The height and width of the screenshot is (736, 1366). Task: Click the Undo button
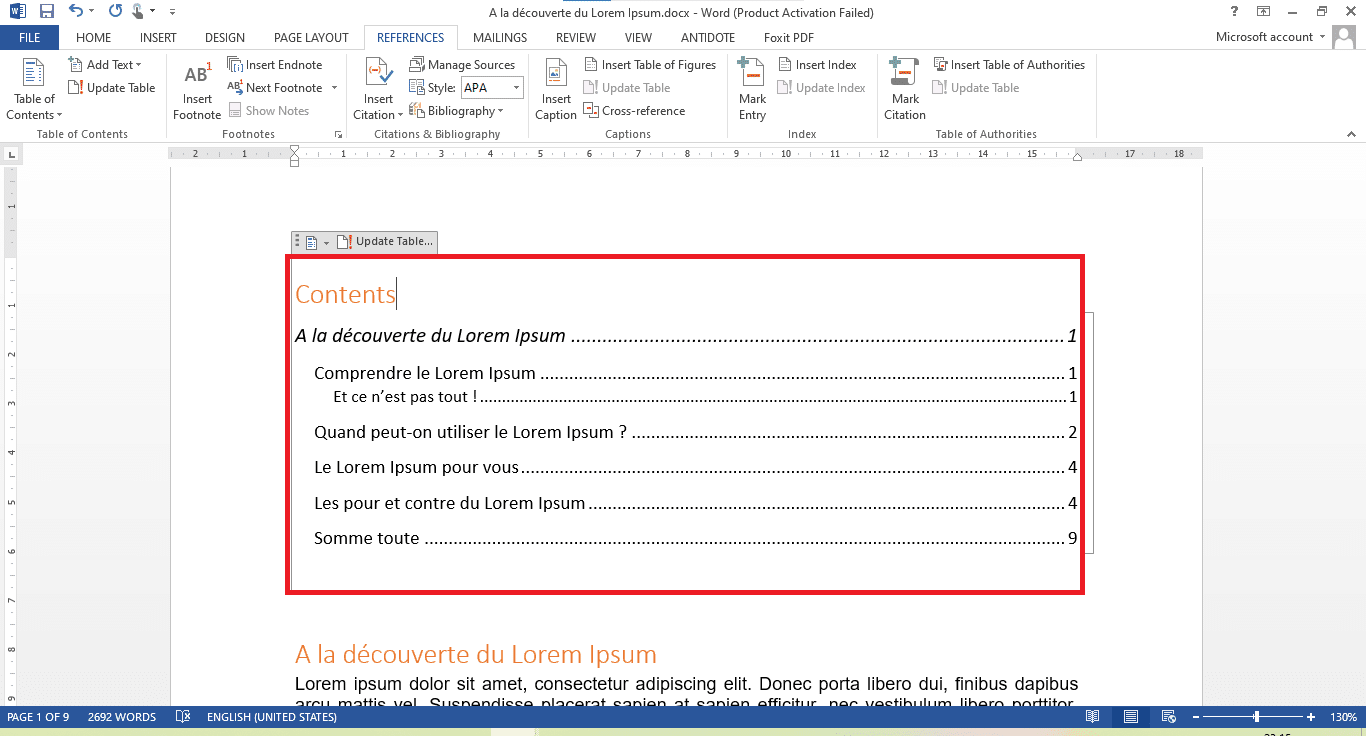click(x=76, y=12)
